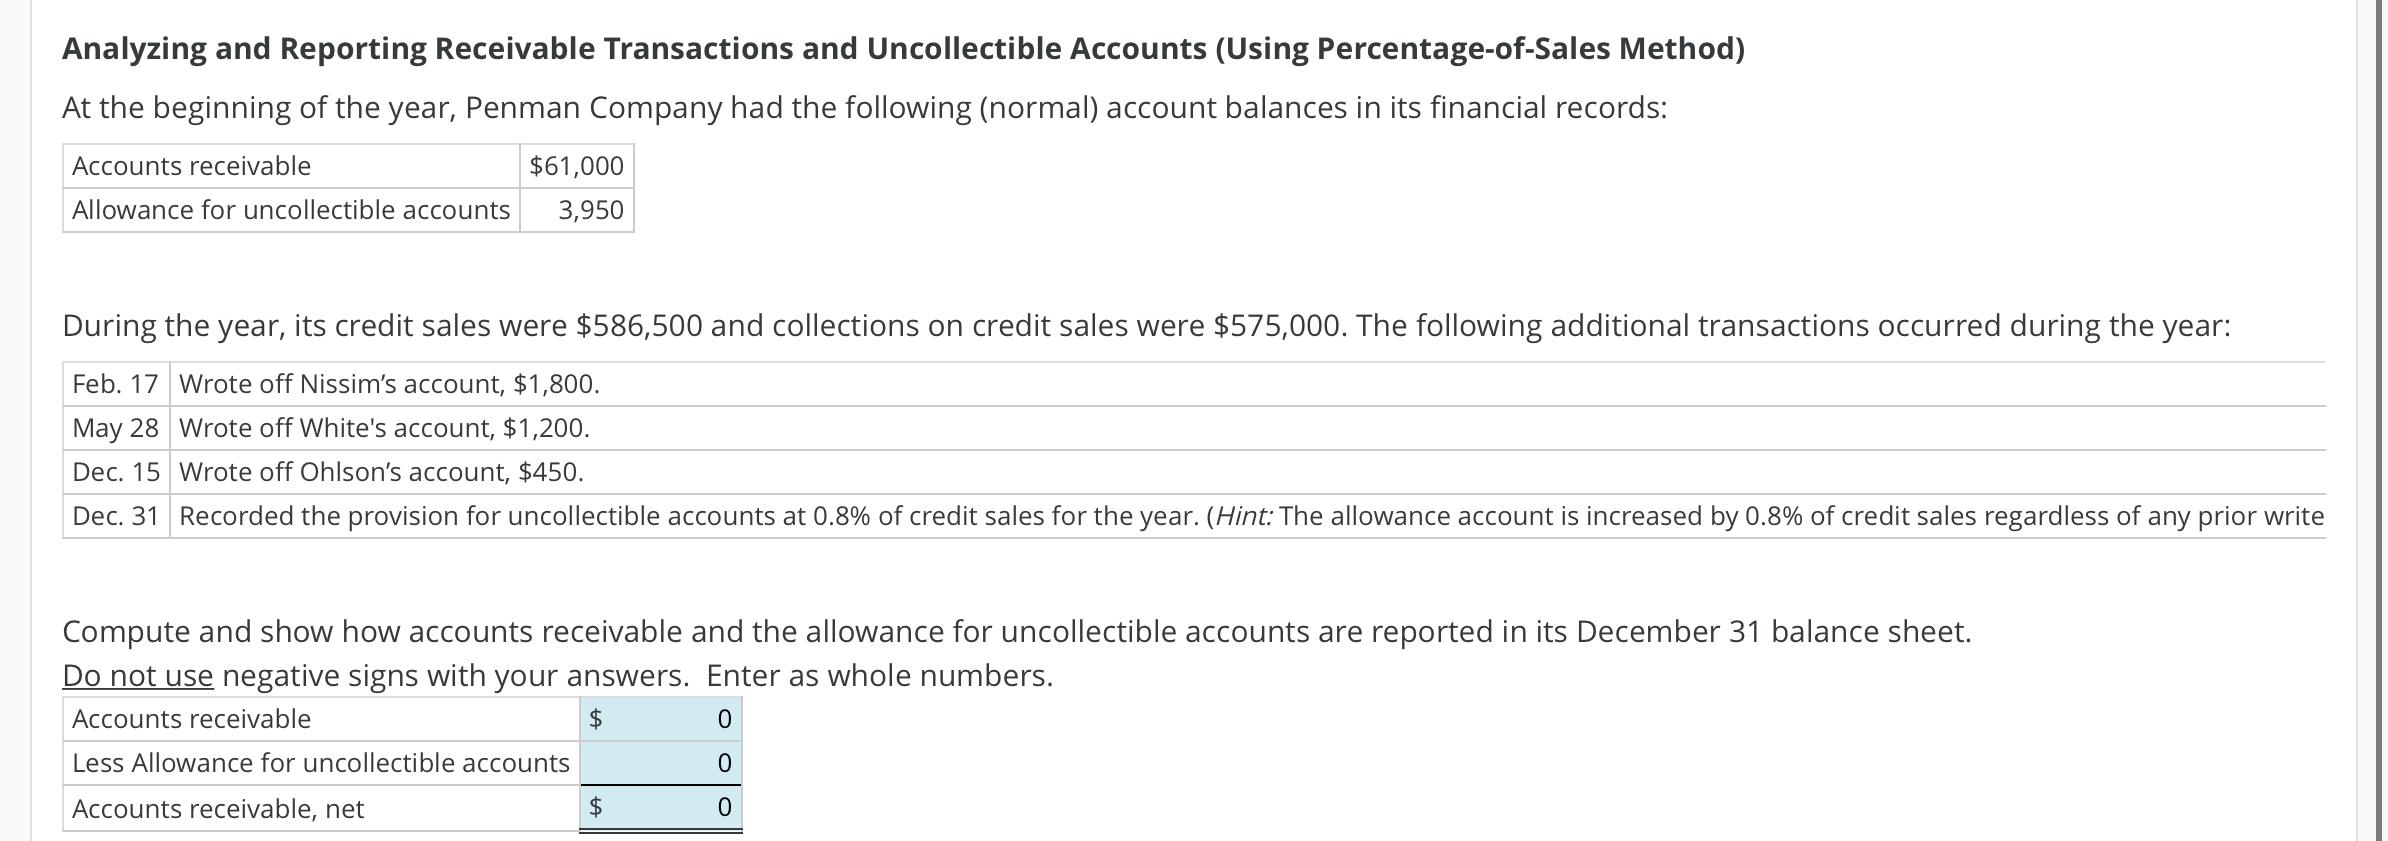Click the Accounts receivable label in answer table
The image size is (2388, 841).
192,718
